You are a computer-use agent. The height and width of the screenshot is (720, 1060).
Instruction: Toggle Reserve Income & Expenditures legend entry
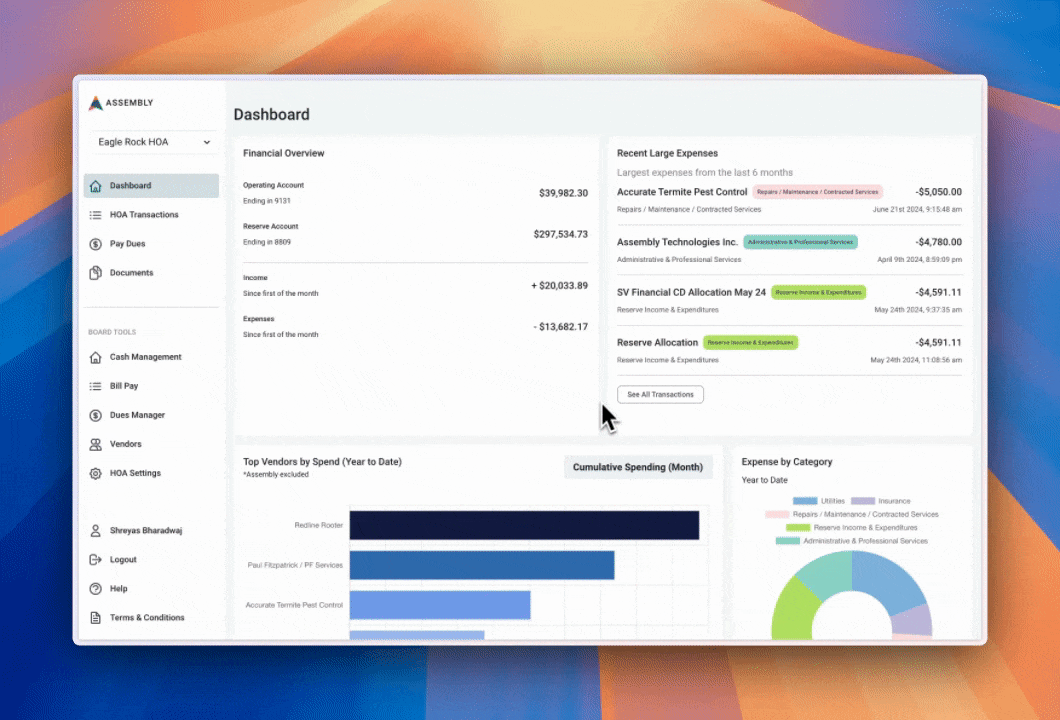pyautogui.click(x=851, y=527)
